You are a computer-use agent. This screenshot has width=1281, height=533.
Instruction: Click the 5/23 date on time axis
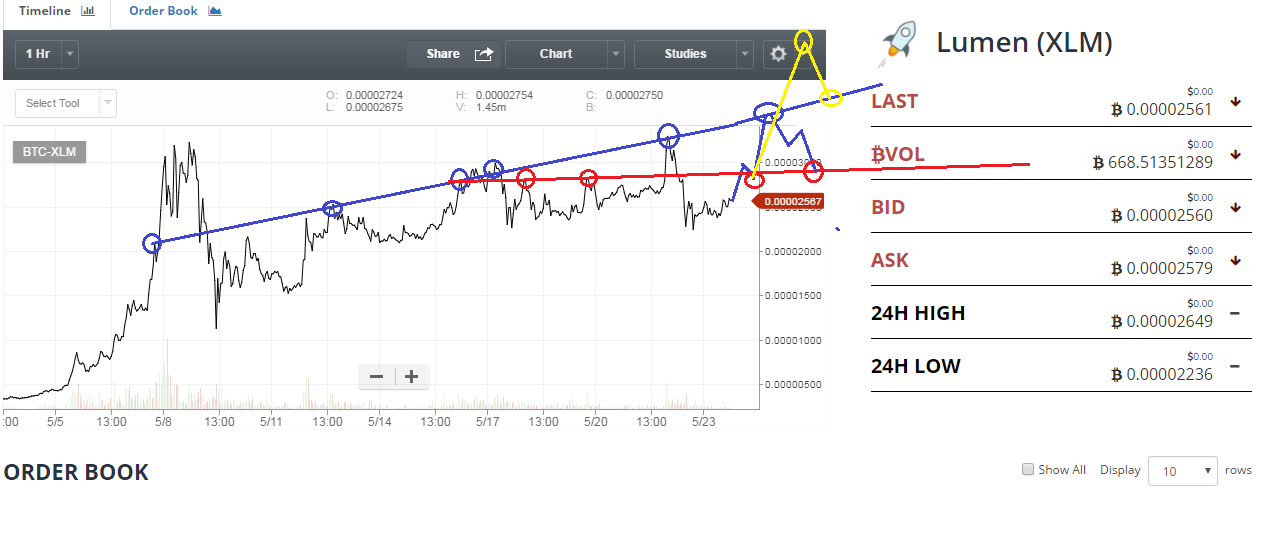pos(703,422)
